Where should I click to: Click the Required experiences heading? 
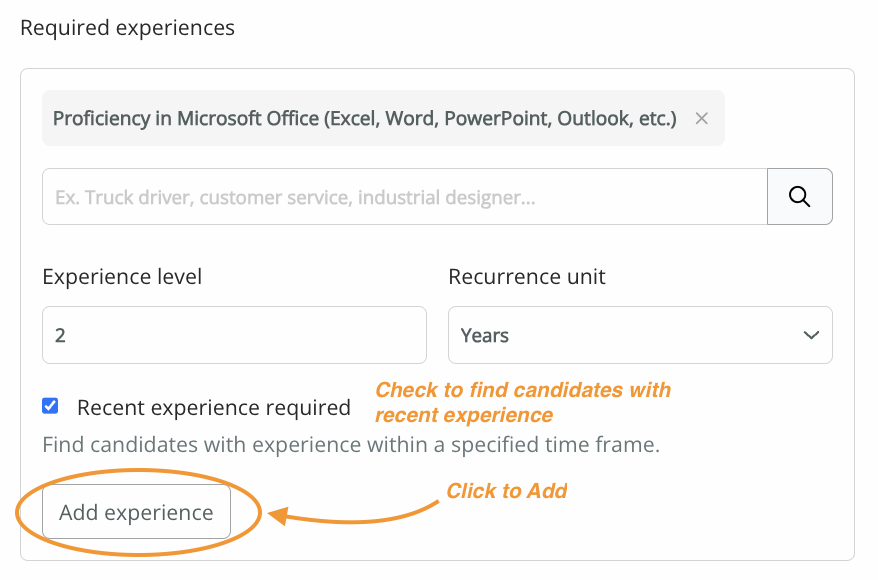coord(128,27)
